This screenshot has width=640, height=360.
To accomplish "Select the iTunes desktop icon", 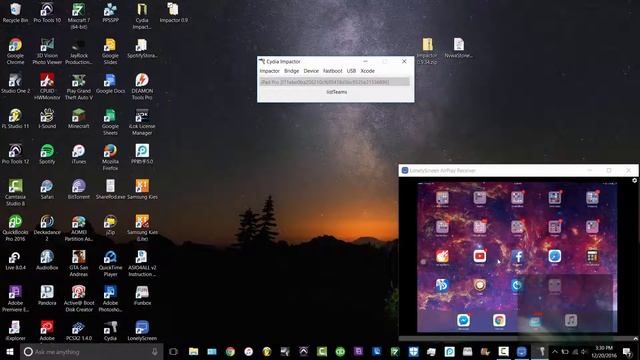I will [x=79, y=154].
